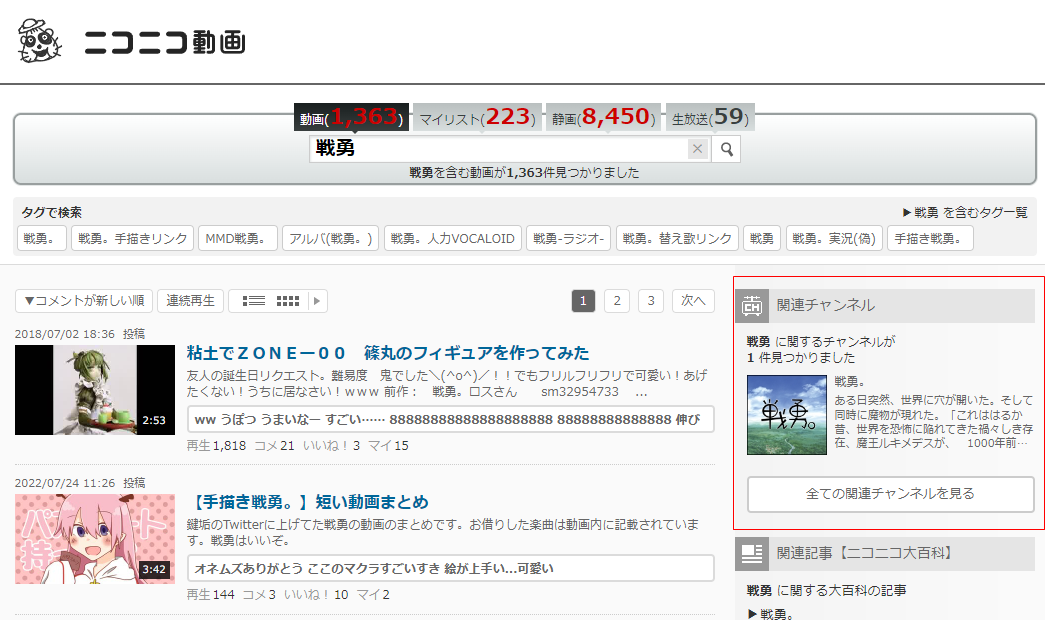Click the 関連チャンネル CH icon

click(752, 305)
